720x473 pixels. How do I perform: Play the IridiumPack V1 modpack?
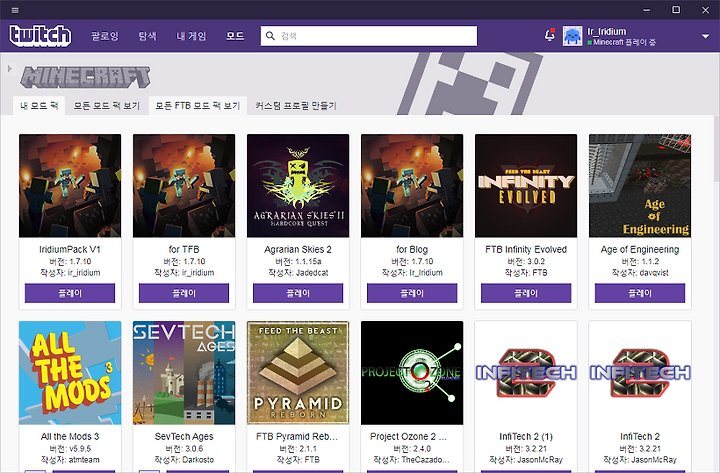(x=70, y=293)
